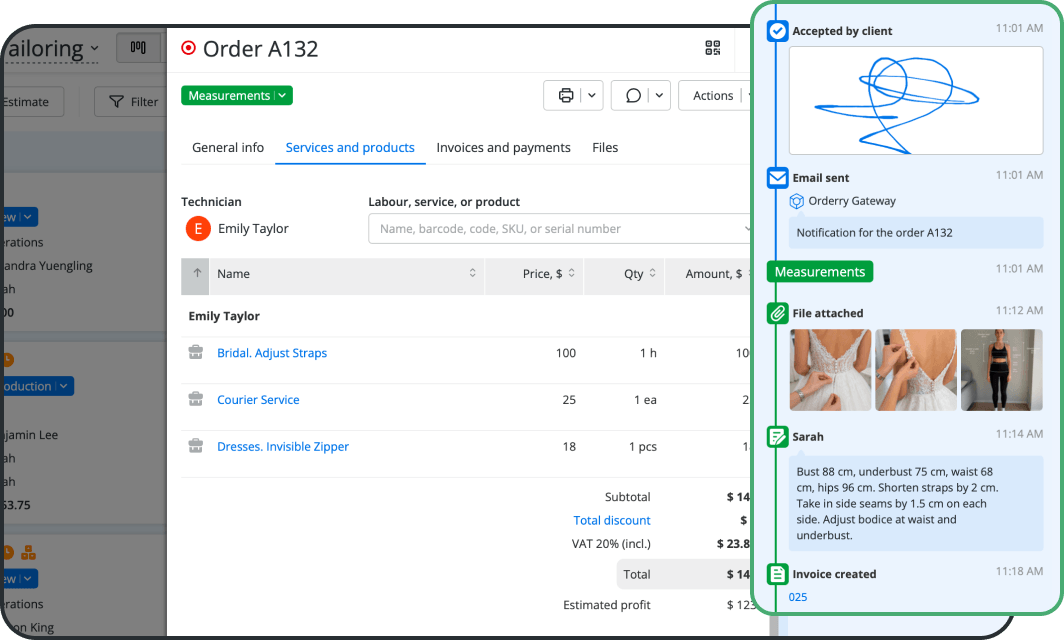Image resolution: width=1064 pixels, height=640 pixels.
Task: Focus the labour, service, or product search field
Action: pyautogui.click(x=561, y=229)
